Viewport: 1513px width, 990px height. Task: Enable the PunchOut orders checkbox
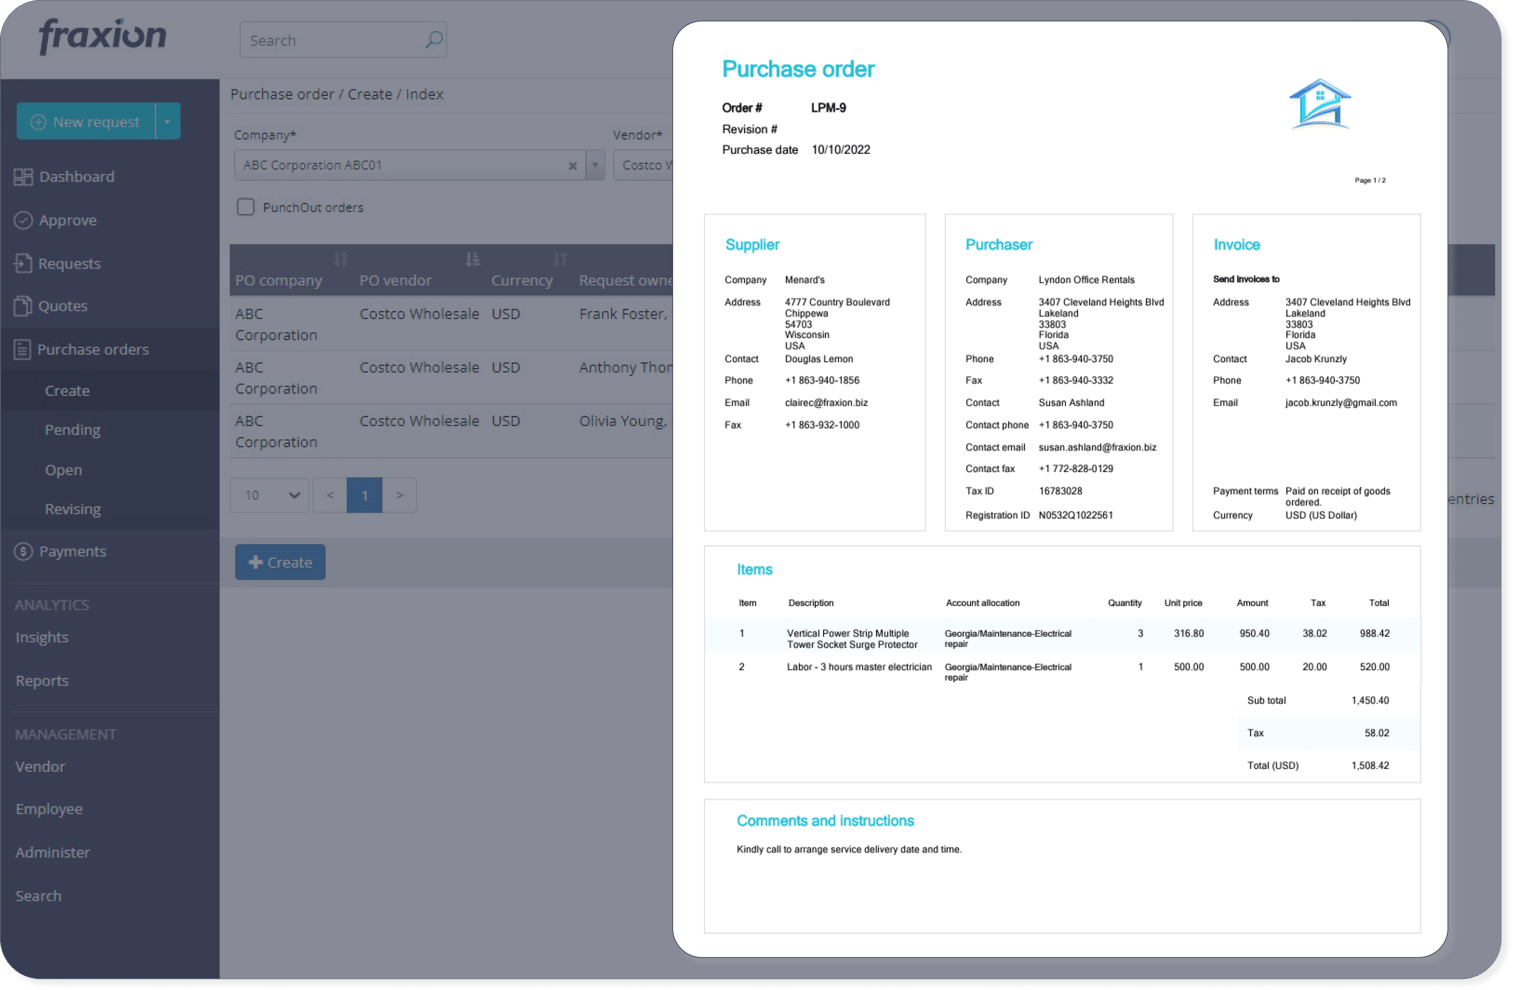tap(245, 207)
